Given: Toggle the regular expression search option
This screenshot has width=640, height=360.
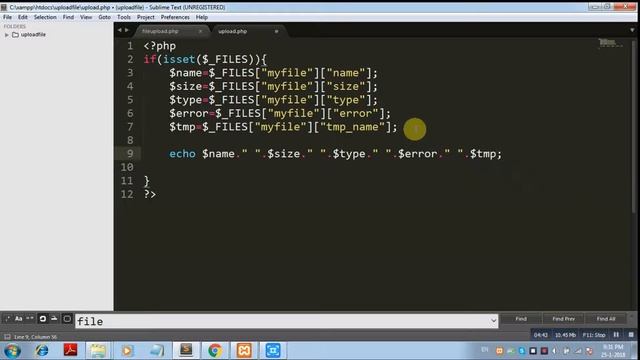Looking at the screenshot, I should click(x=7, y=319).
